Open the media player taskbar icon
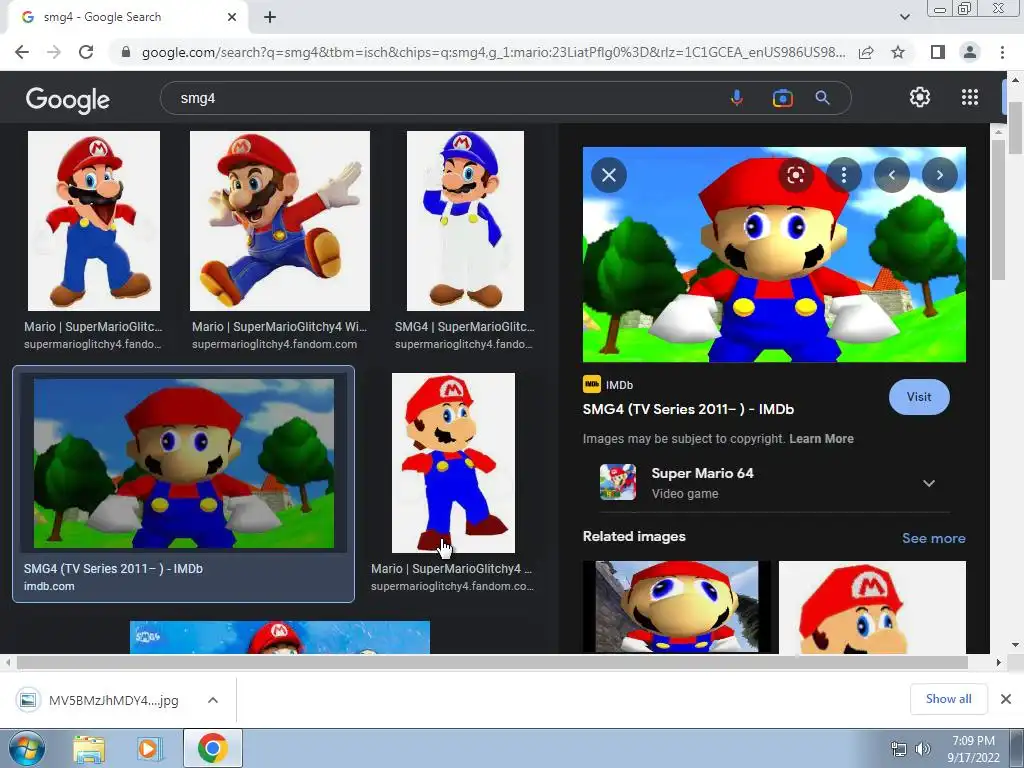This screenshot has width=1024, height=768. click(149, 749)
